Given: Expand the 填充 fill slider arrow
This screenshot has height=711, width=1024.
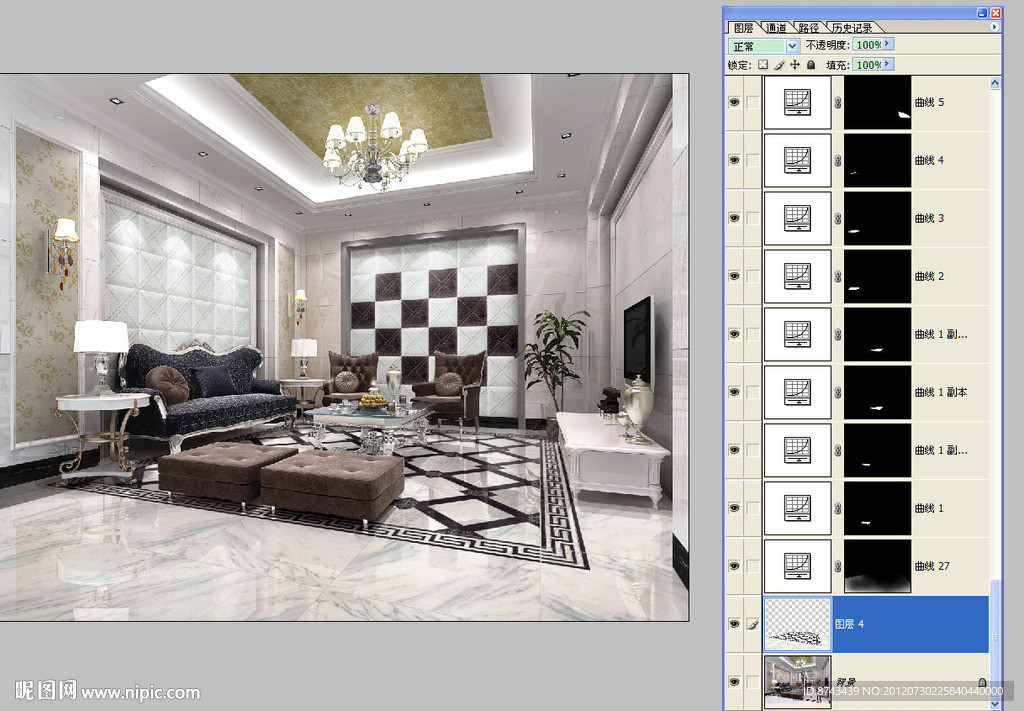Looking at the screenshot, I should (x=888, y=64).
